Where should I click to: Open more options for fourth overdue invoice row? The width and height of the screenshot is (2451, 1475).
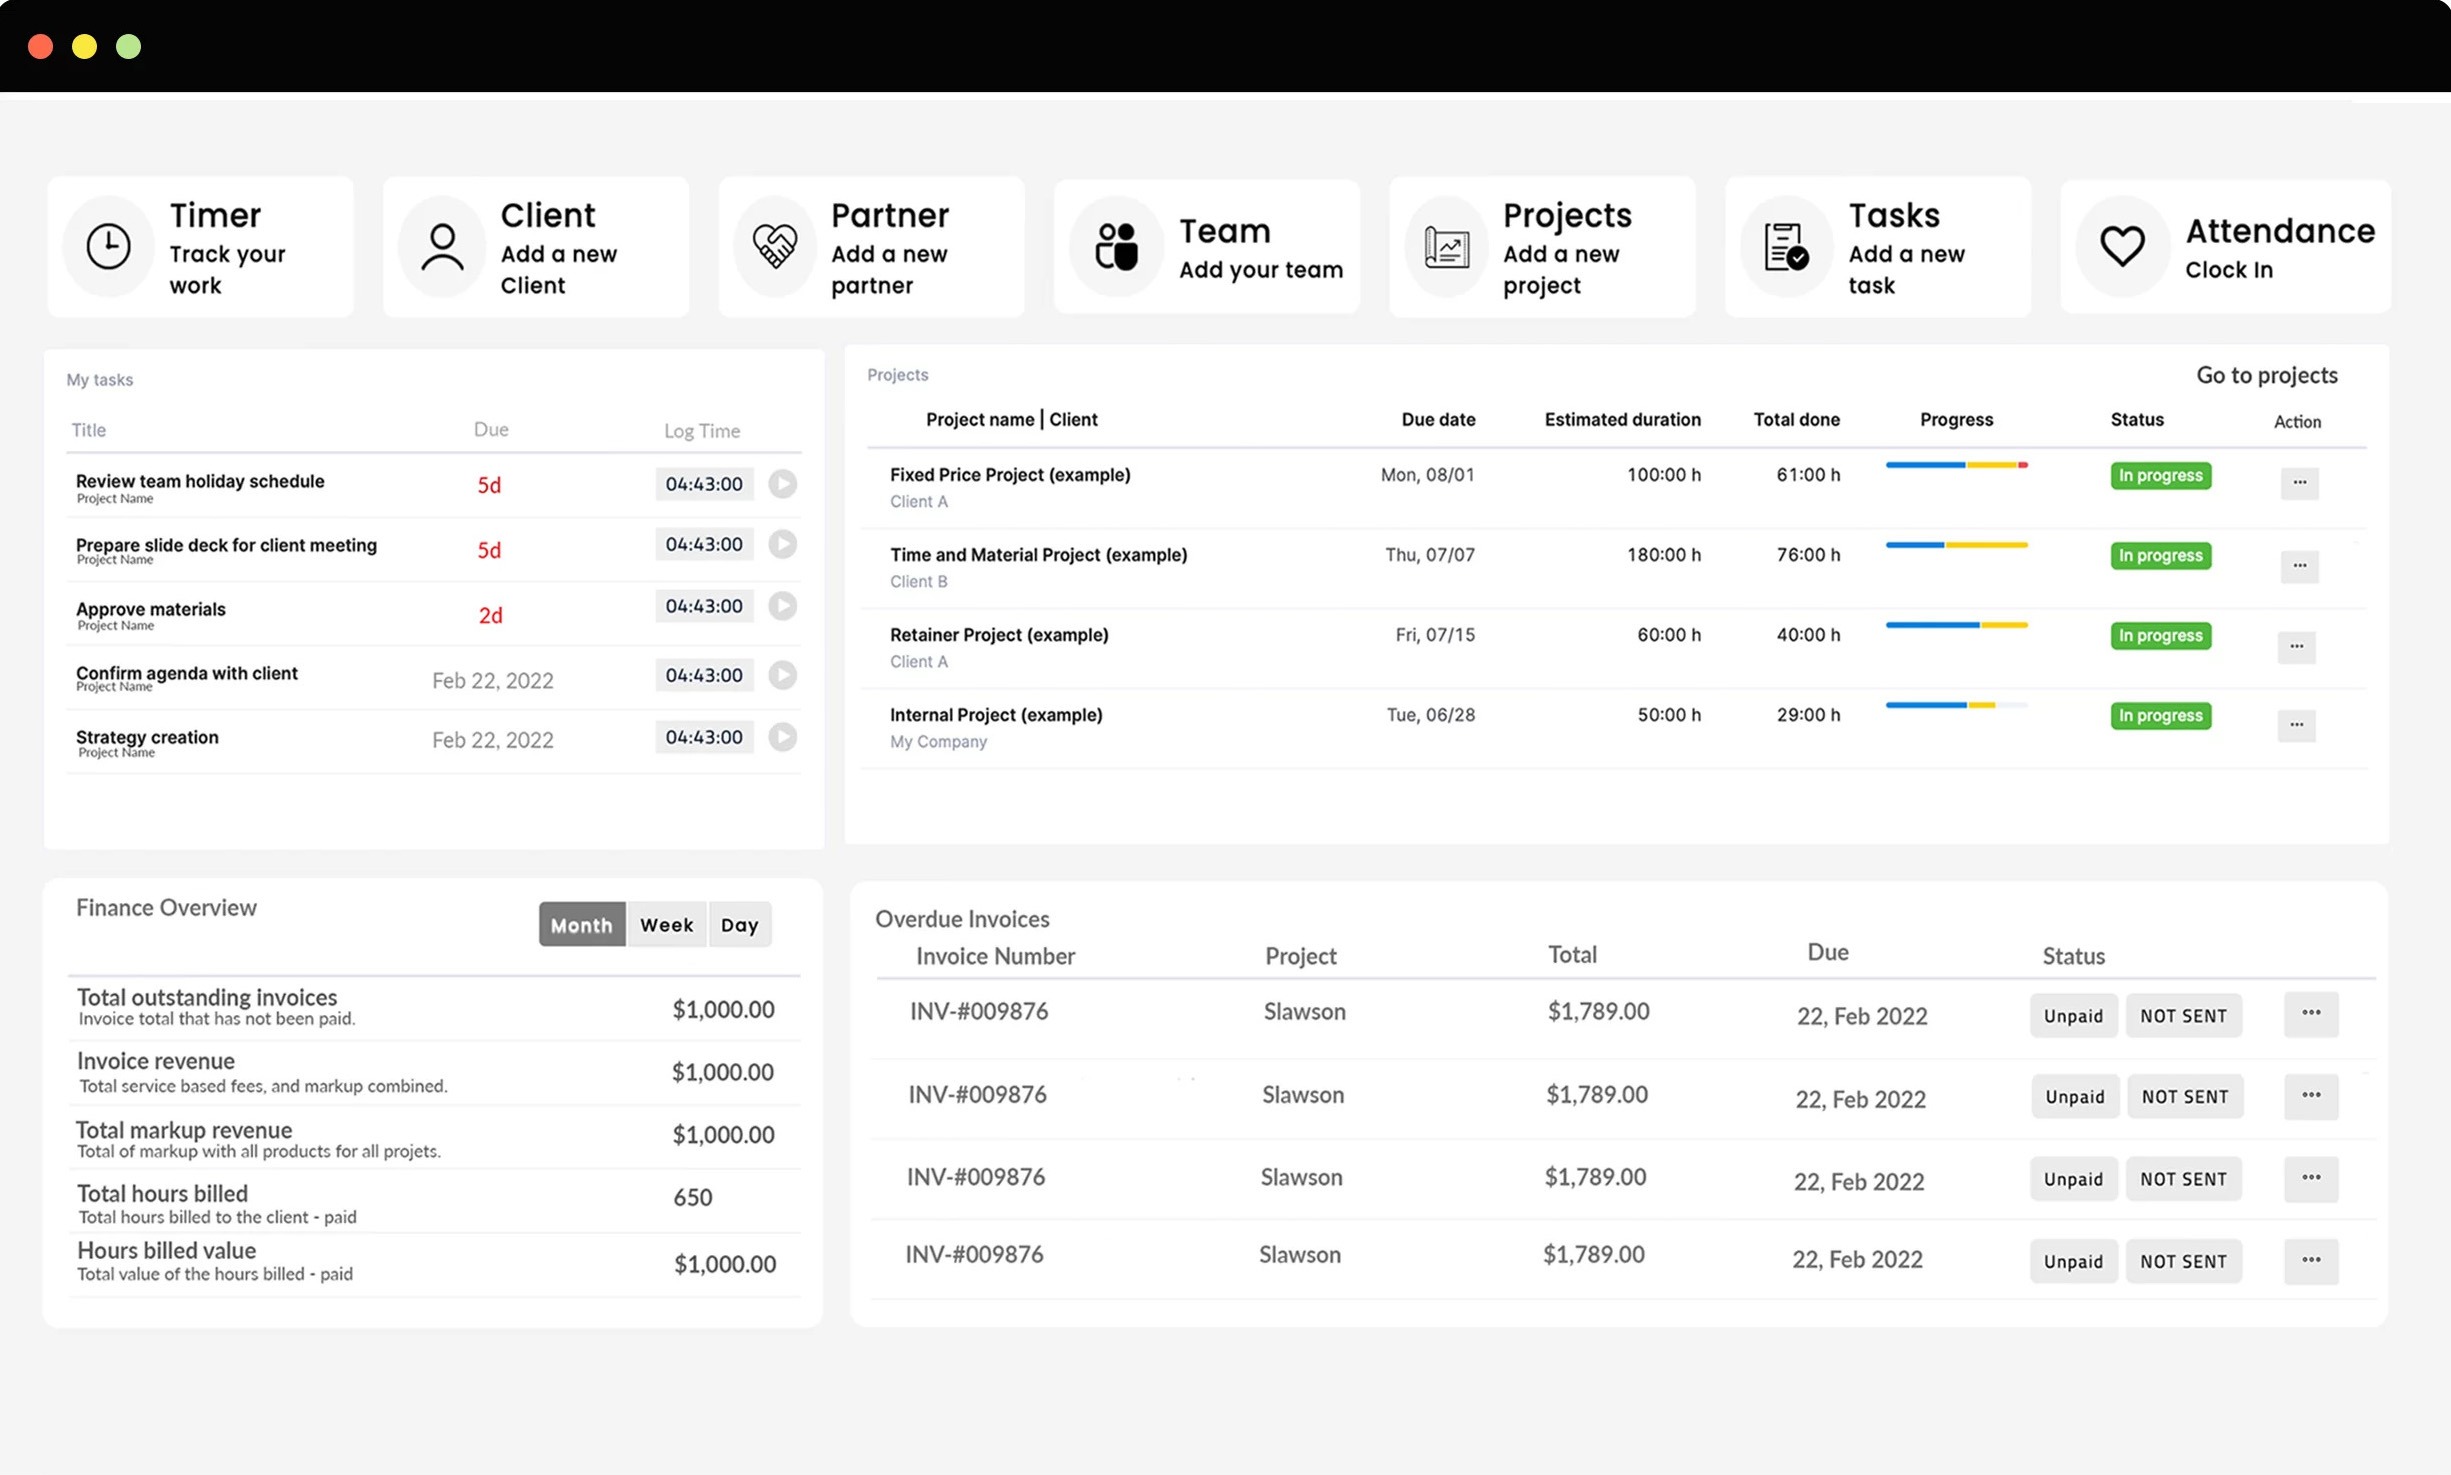tap(2311, 1261)
